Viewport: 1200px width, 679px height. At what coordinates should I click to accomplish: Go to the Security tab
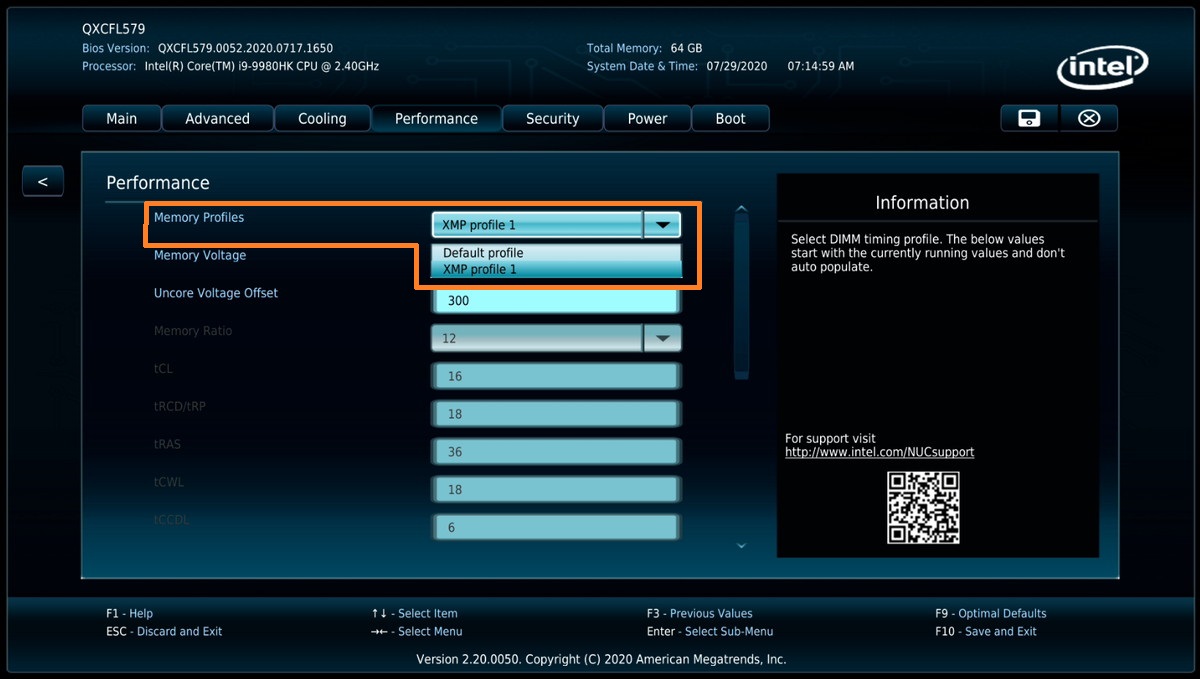(x=552, y=118)
